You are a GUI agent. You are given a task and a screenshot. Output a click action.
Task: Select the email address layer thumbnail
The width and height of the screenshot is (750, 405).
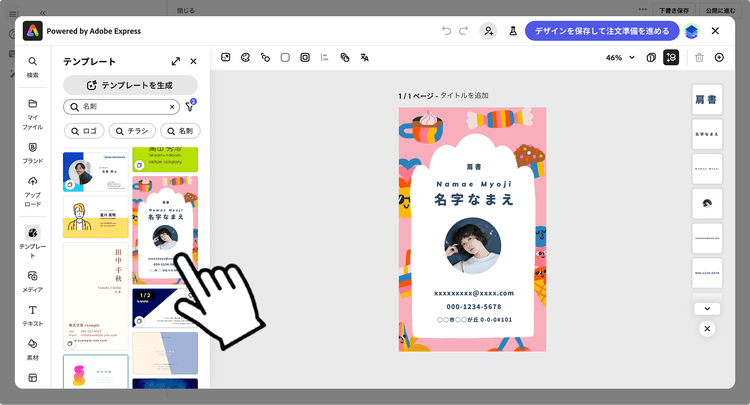click(707, 238)
